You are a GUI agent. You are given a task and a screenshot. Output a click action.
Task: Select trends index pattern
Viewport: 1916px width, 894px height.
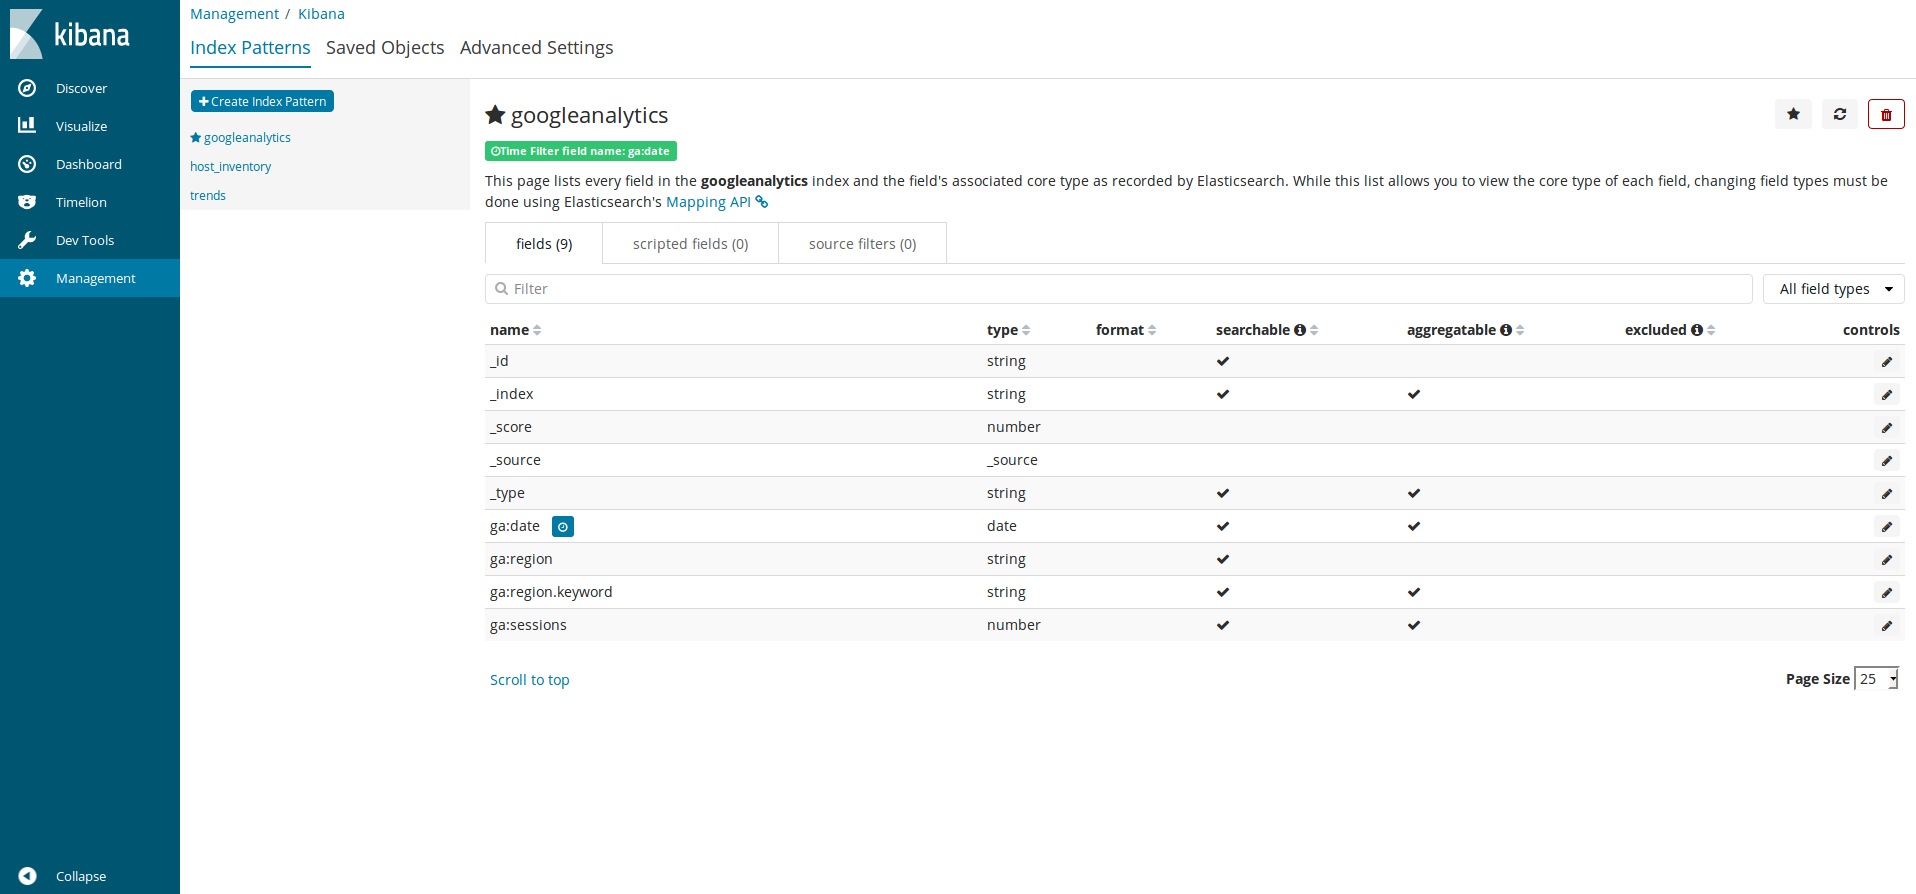point(208,196)
